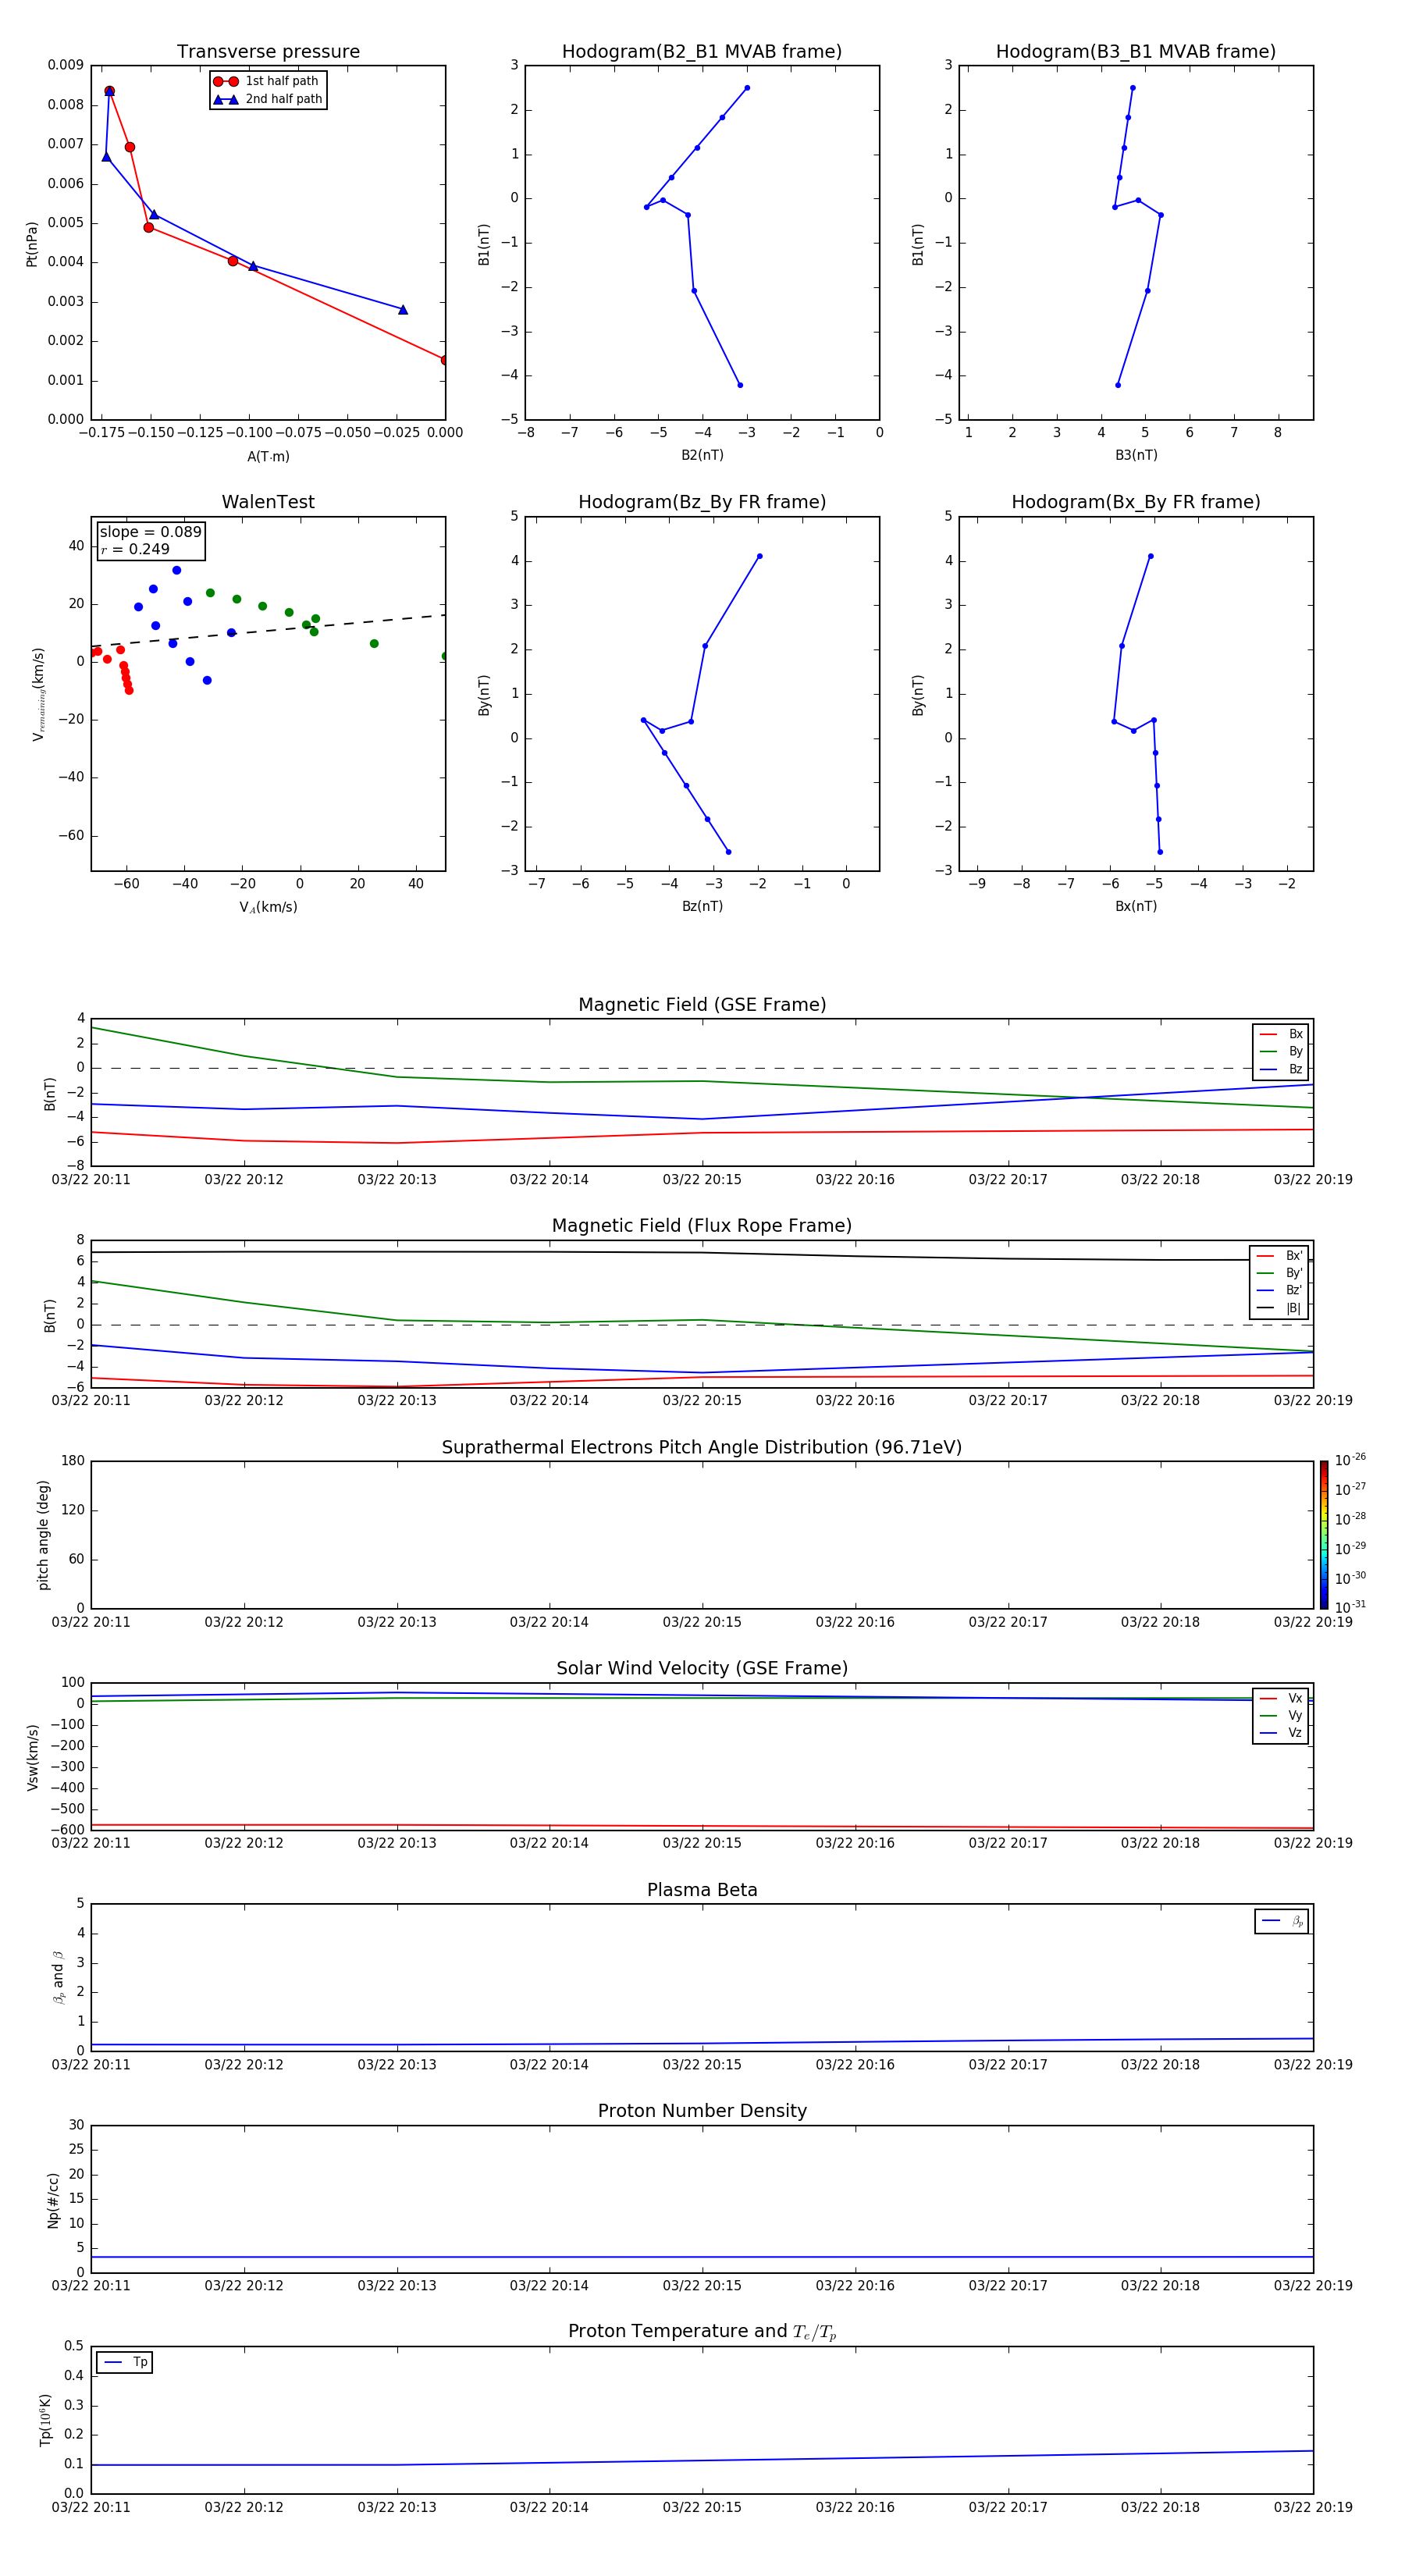
Task: Click the 'Vsw(km/s)' y-axis label
Action: [x=33, y=1757]
